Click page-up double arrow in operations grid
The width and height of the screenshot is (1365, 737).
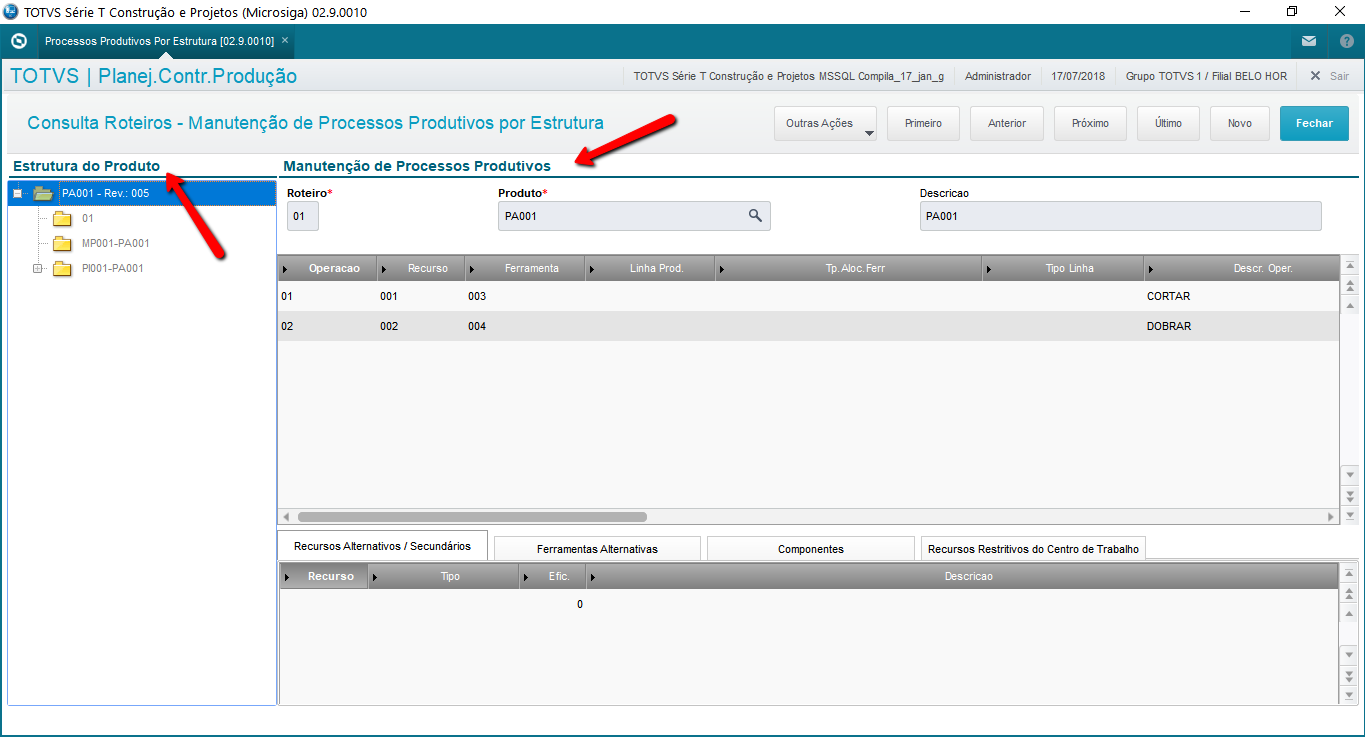1350,286
